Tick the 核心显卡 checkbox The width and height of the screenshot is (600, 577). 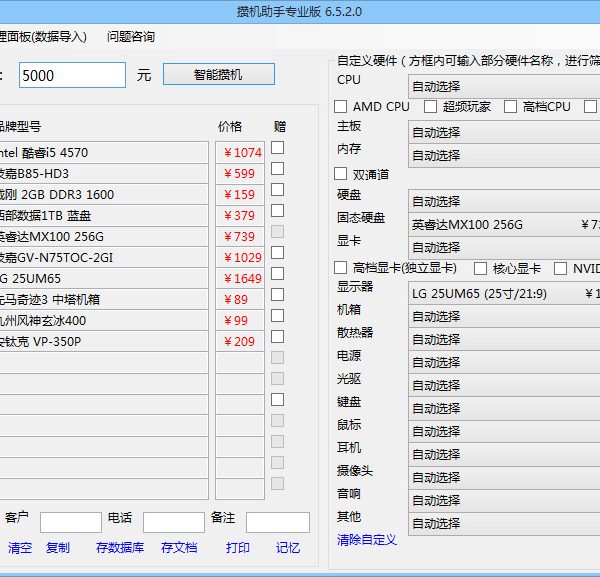click(481, 268)
